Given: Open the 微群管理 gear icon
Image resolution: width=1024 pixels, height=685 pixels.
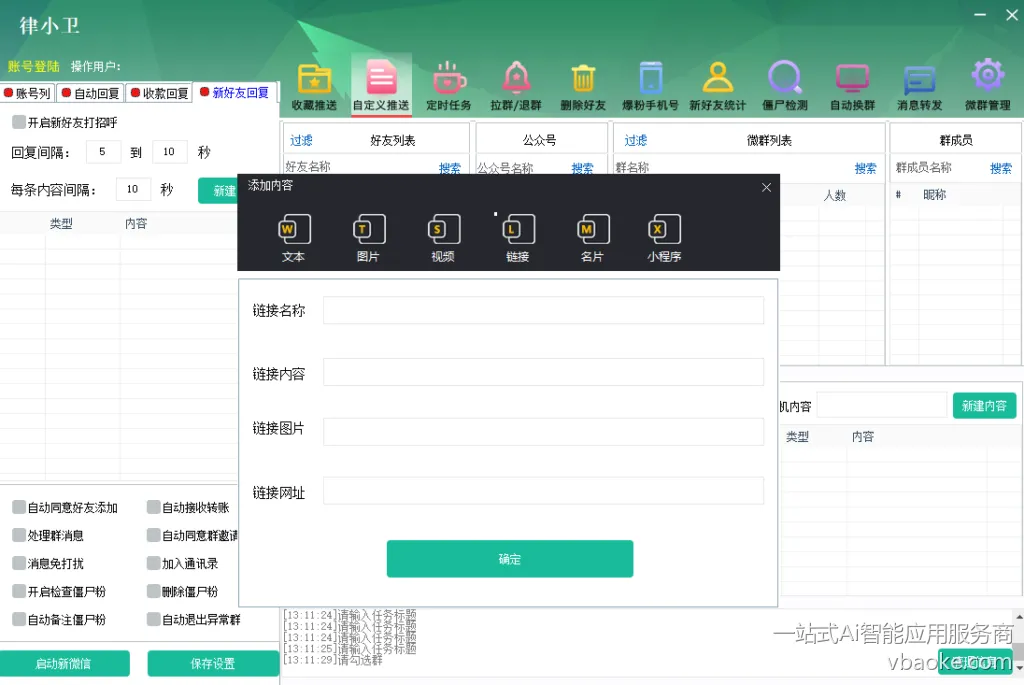Looking at the screenshot, I should pos(987,86).
